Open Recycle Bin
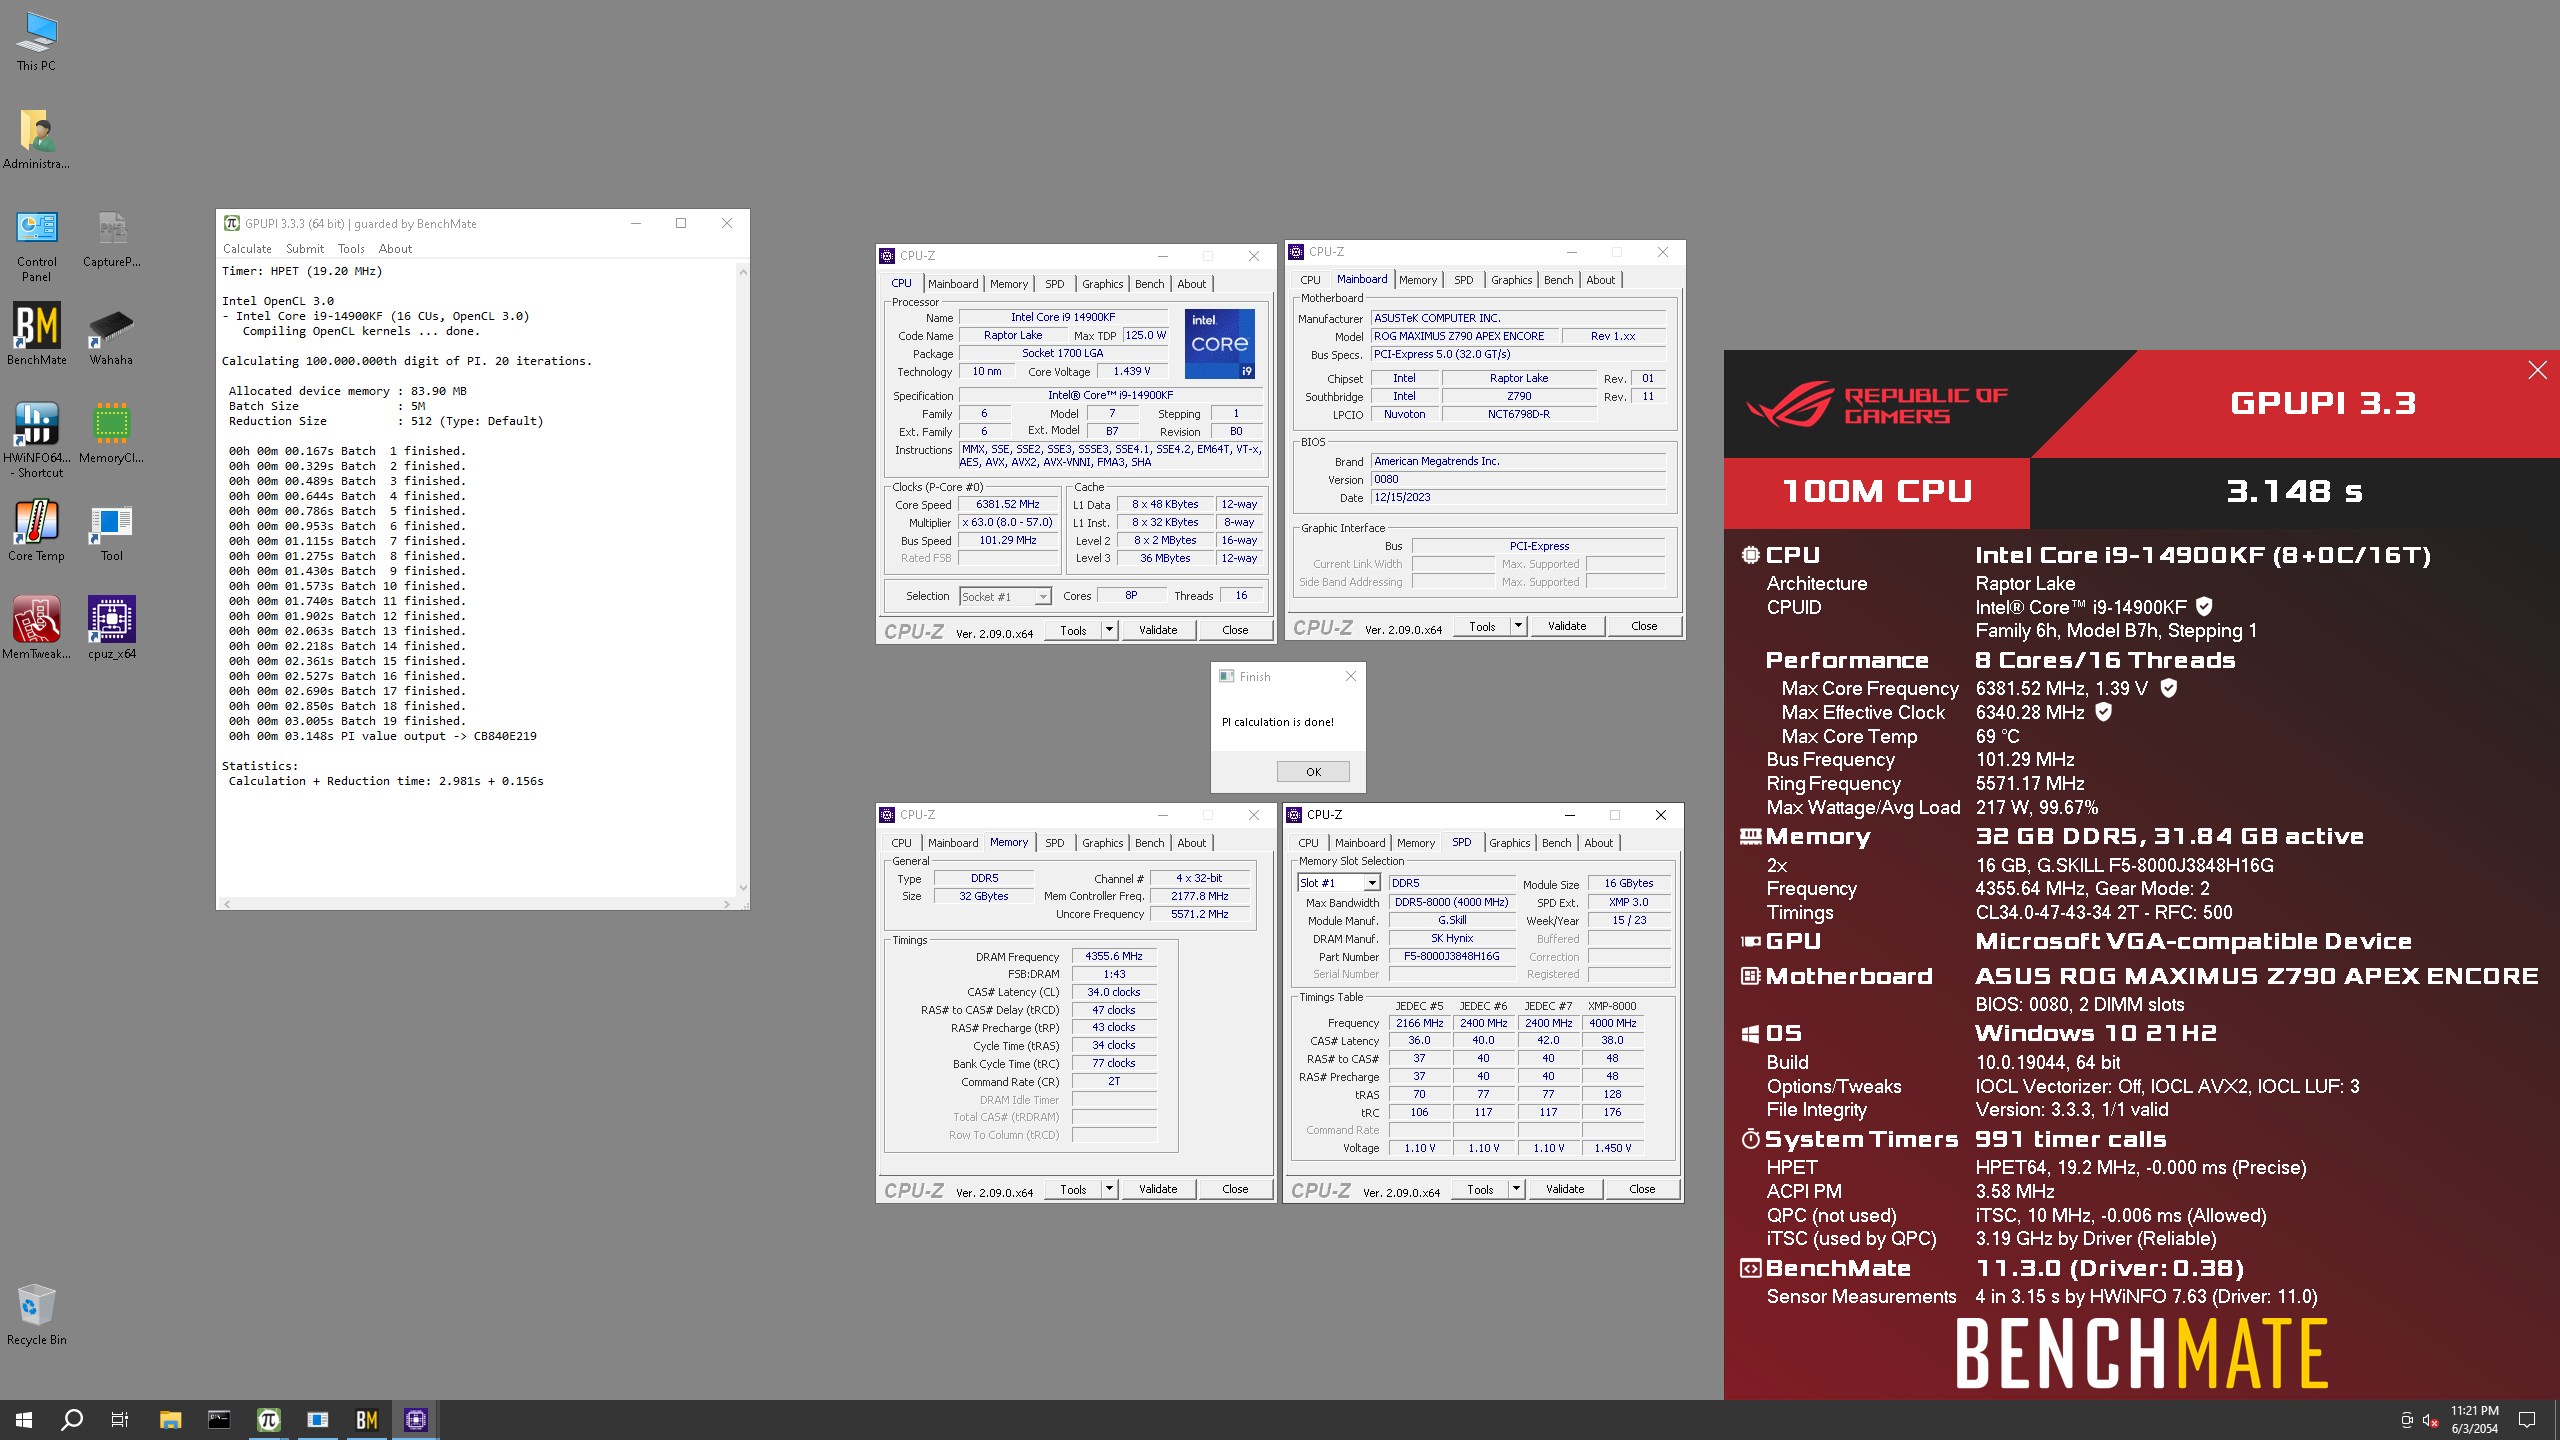Screen dimensions: 2560x1440 tap(36, 1315)
